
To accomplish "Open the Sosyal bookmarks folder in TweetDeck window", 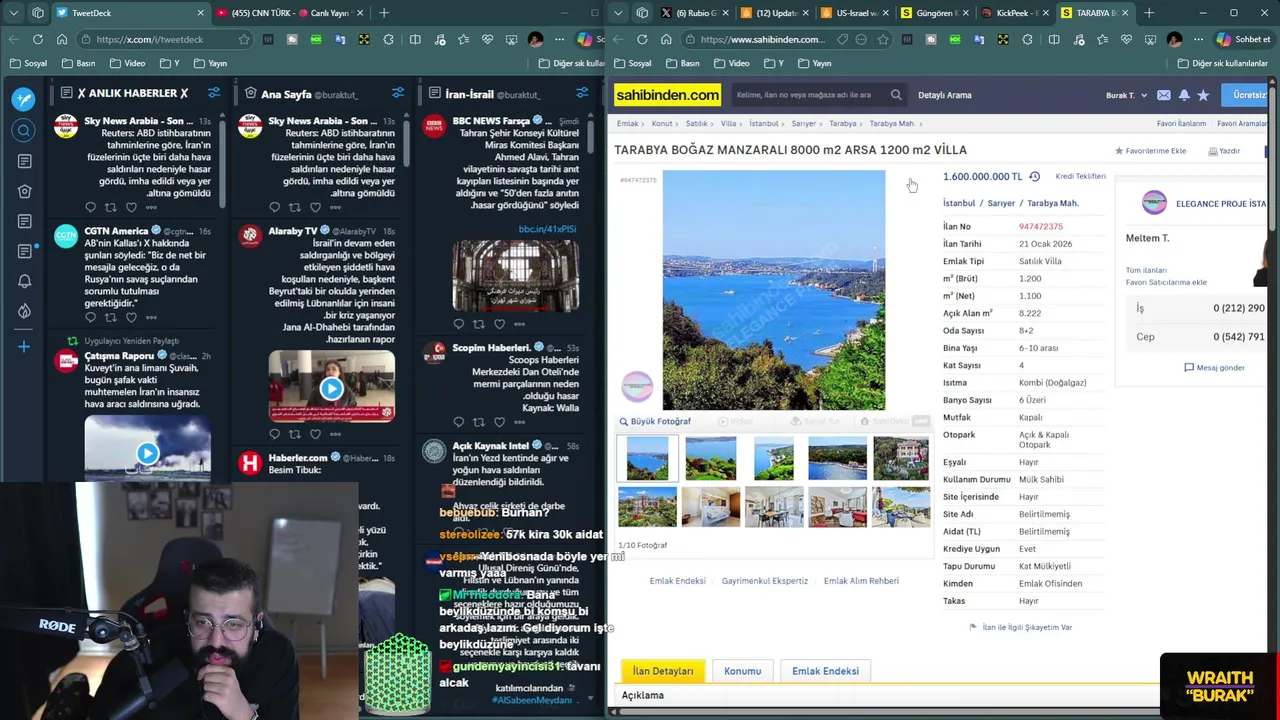I will (x=29, y=63).
